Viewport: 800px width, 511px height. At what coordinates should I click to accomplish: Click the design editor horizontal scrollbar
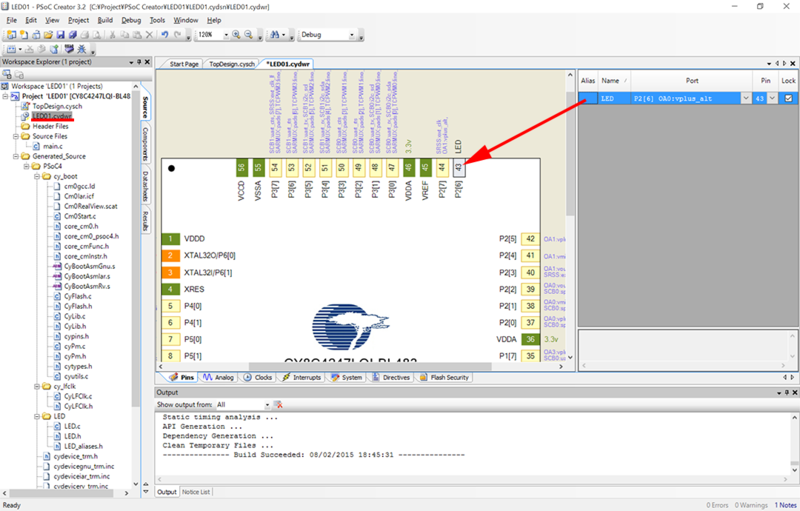click(x=369, y=366)
